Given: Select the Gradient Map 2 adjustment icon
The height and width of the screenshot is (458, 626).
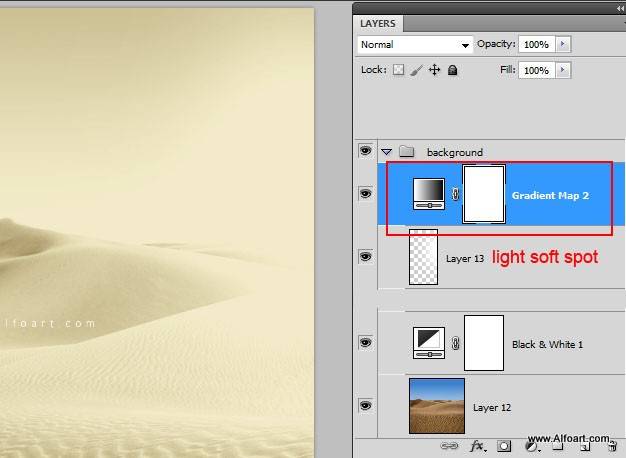Looking at the screenshot, I should coord(429,194).
